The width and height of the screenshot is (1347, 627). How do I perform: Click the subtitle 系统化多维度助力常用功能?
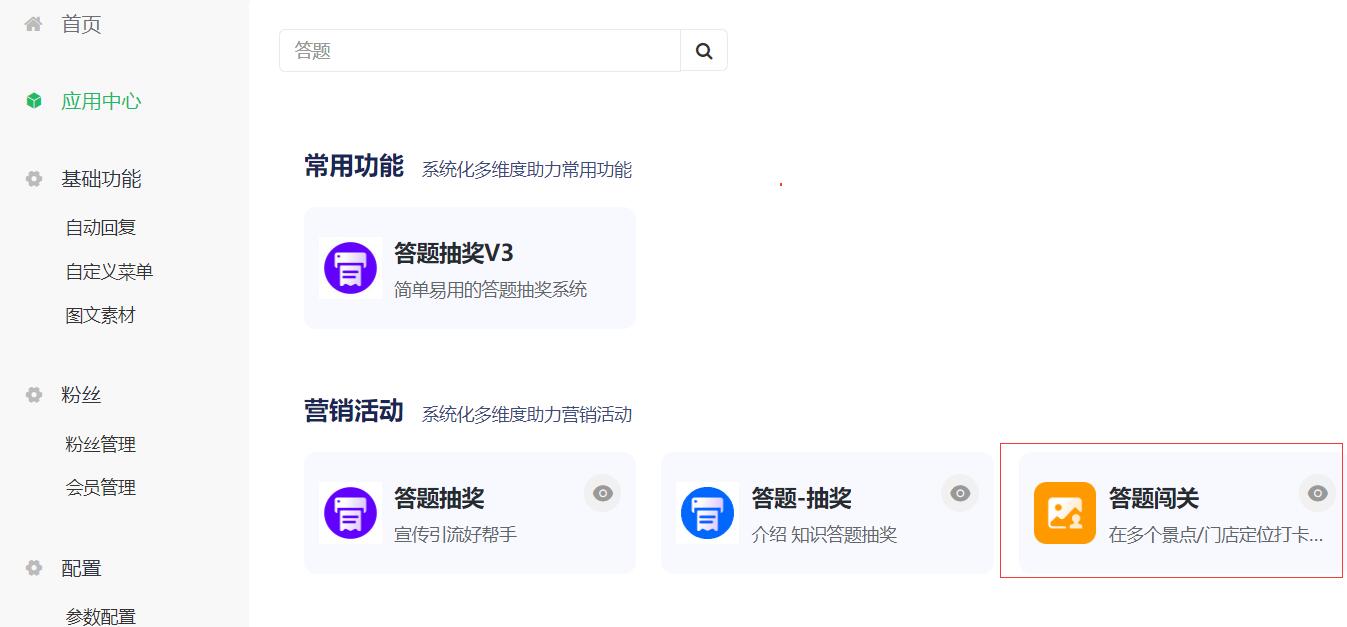[526, 170]
